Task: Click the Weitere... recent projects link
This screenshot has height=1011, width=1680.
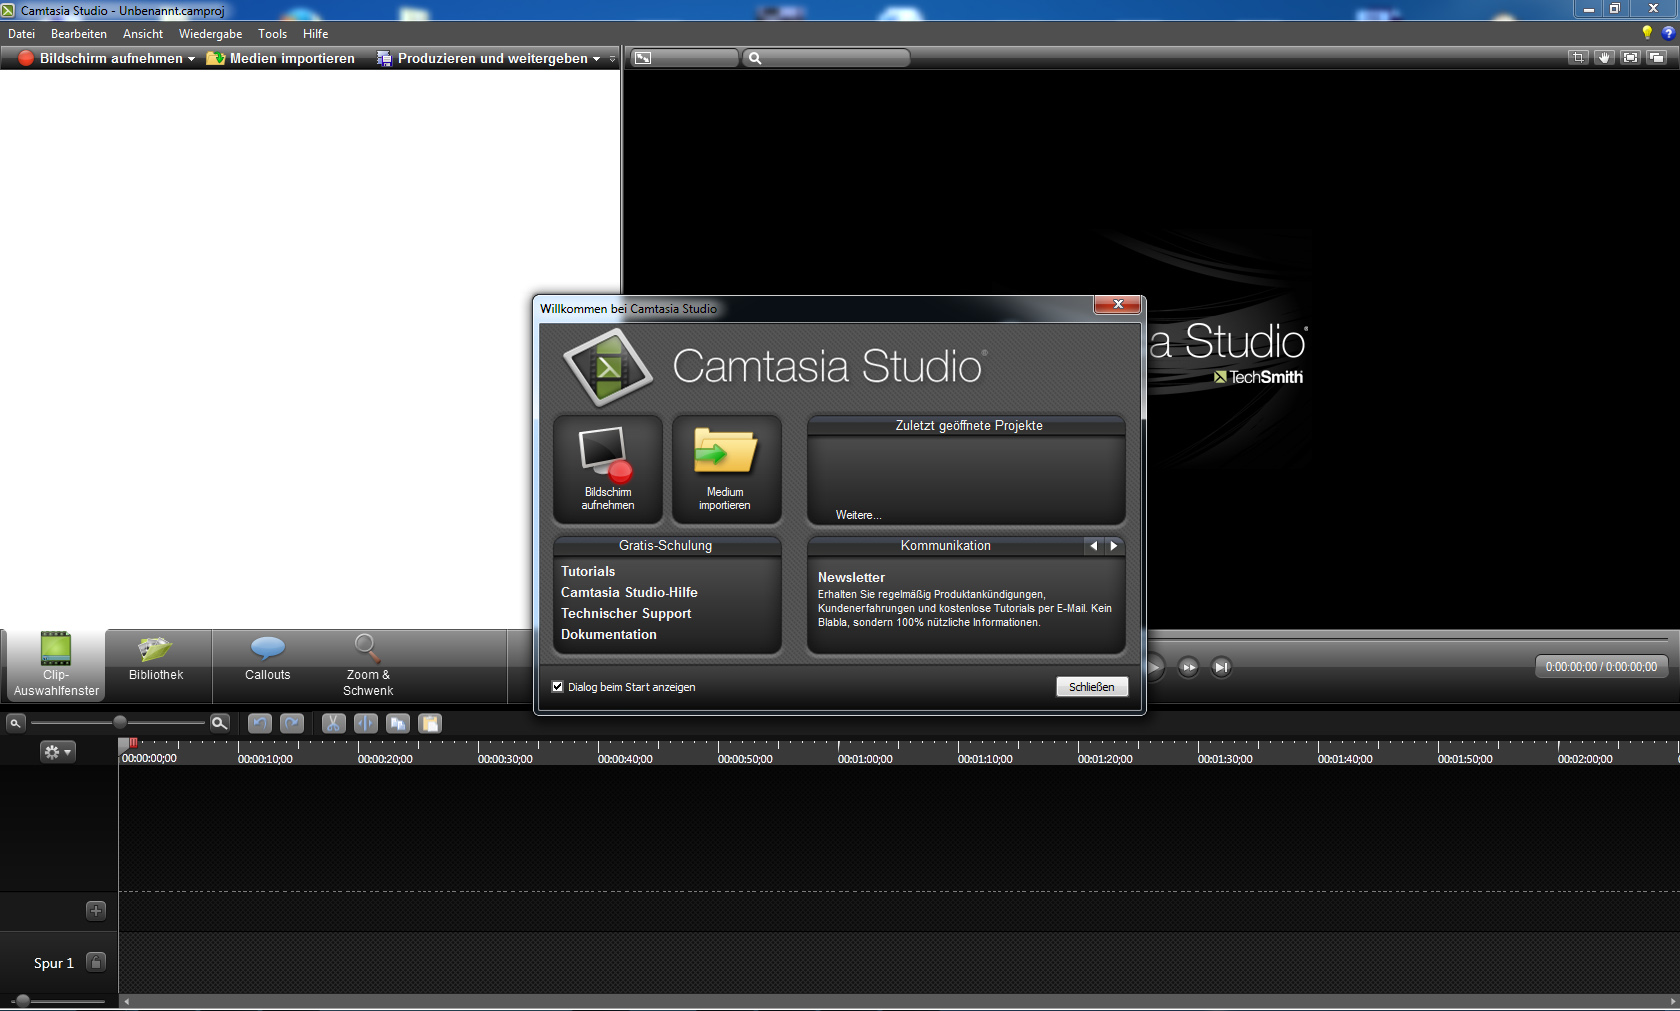Action: coord(859,515)
